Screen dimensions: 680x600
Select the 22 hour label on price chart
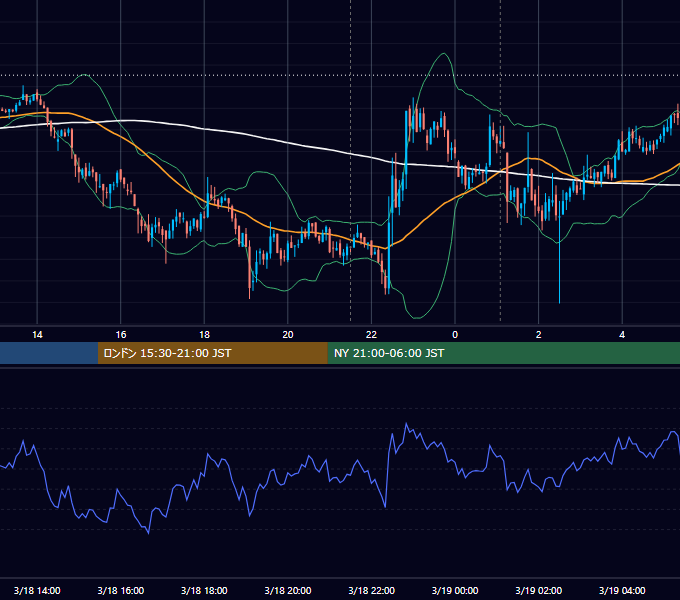[x=371, y=335]
